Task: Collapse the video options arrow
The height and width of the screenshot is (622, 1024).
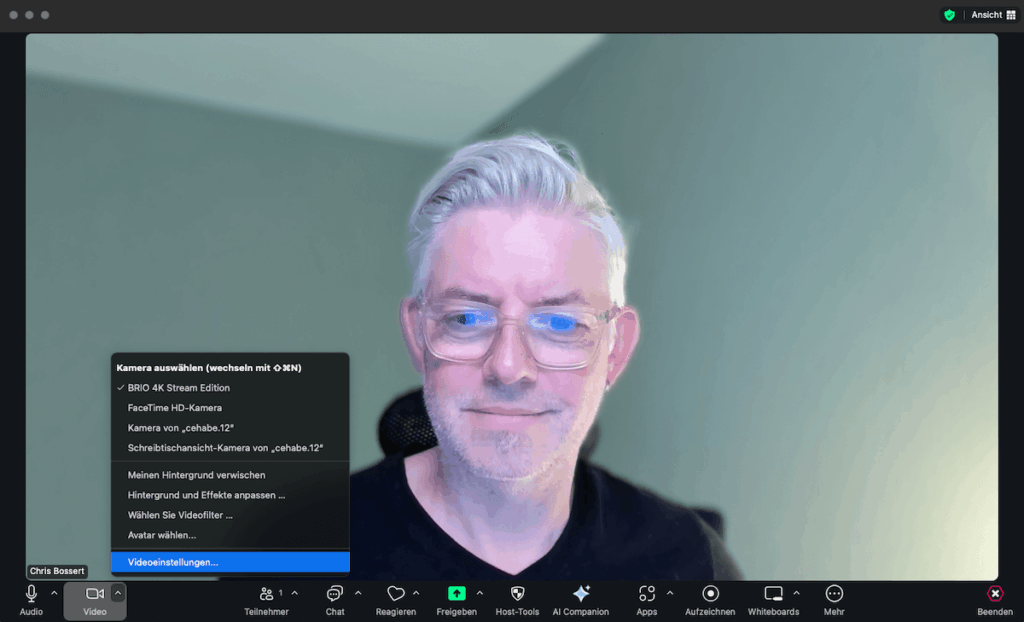Action: pos(118,593)
